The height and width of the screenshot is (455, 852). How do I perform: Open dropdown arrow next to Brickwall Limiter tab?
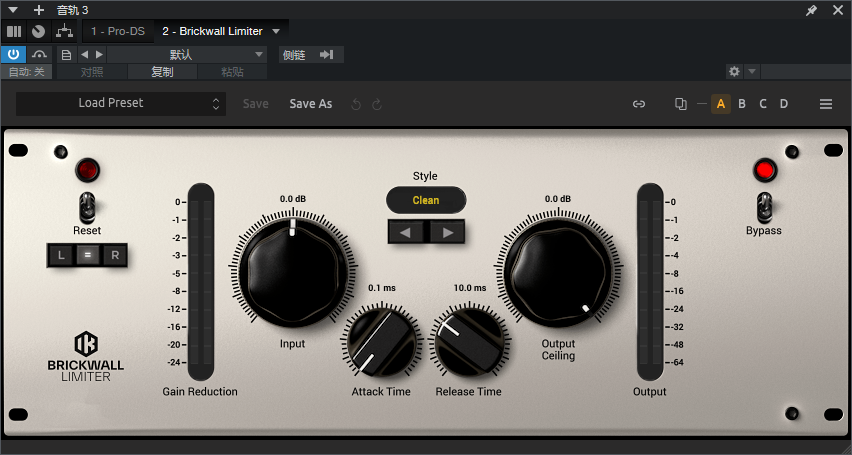[x=276, y=32]
